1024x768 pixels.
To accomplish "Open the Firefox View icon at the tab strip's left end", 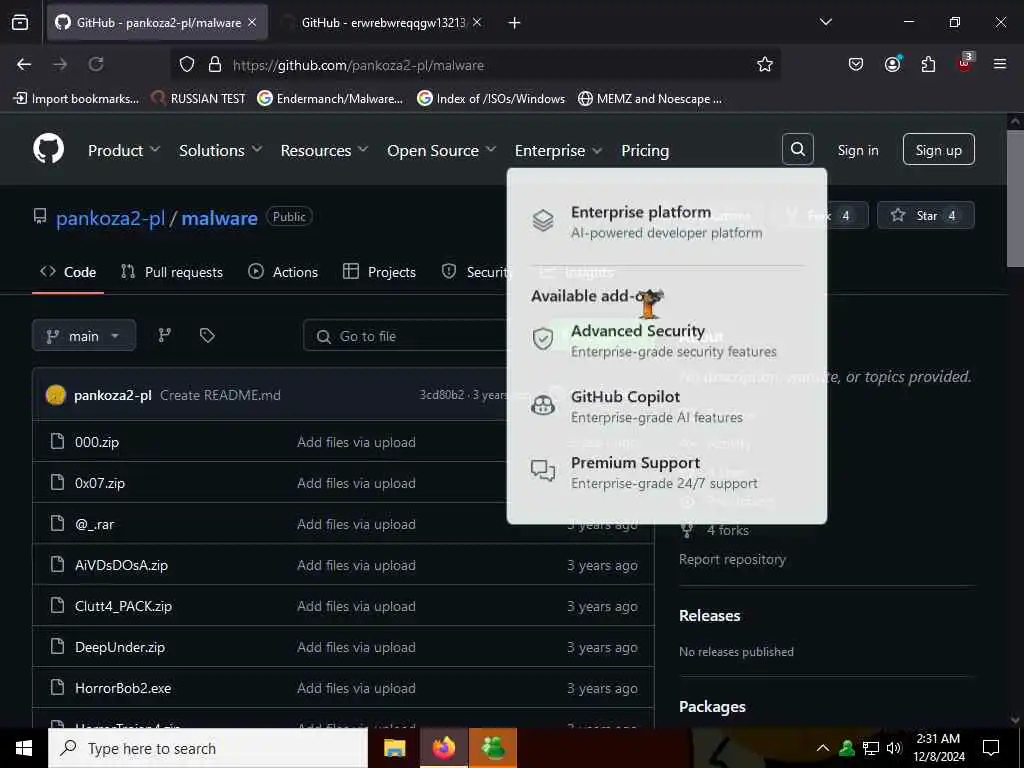I will click(x=20, y=22).
